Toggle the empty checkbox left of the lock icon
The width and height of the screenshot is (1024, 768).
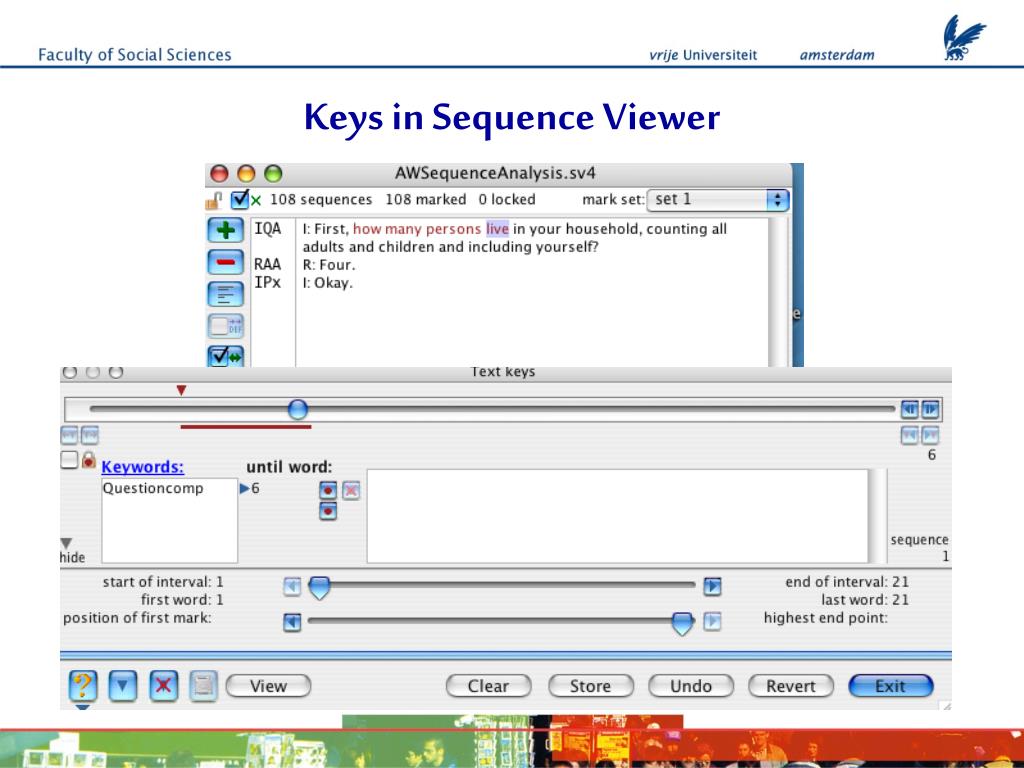point(69,460)
